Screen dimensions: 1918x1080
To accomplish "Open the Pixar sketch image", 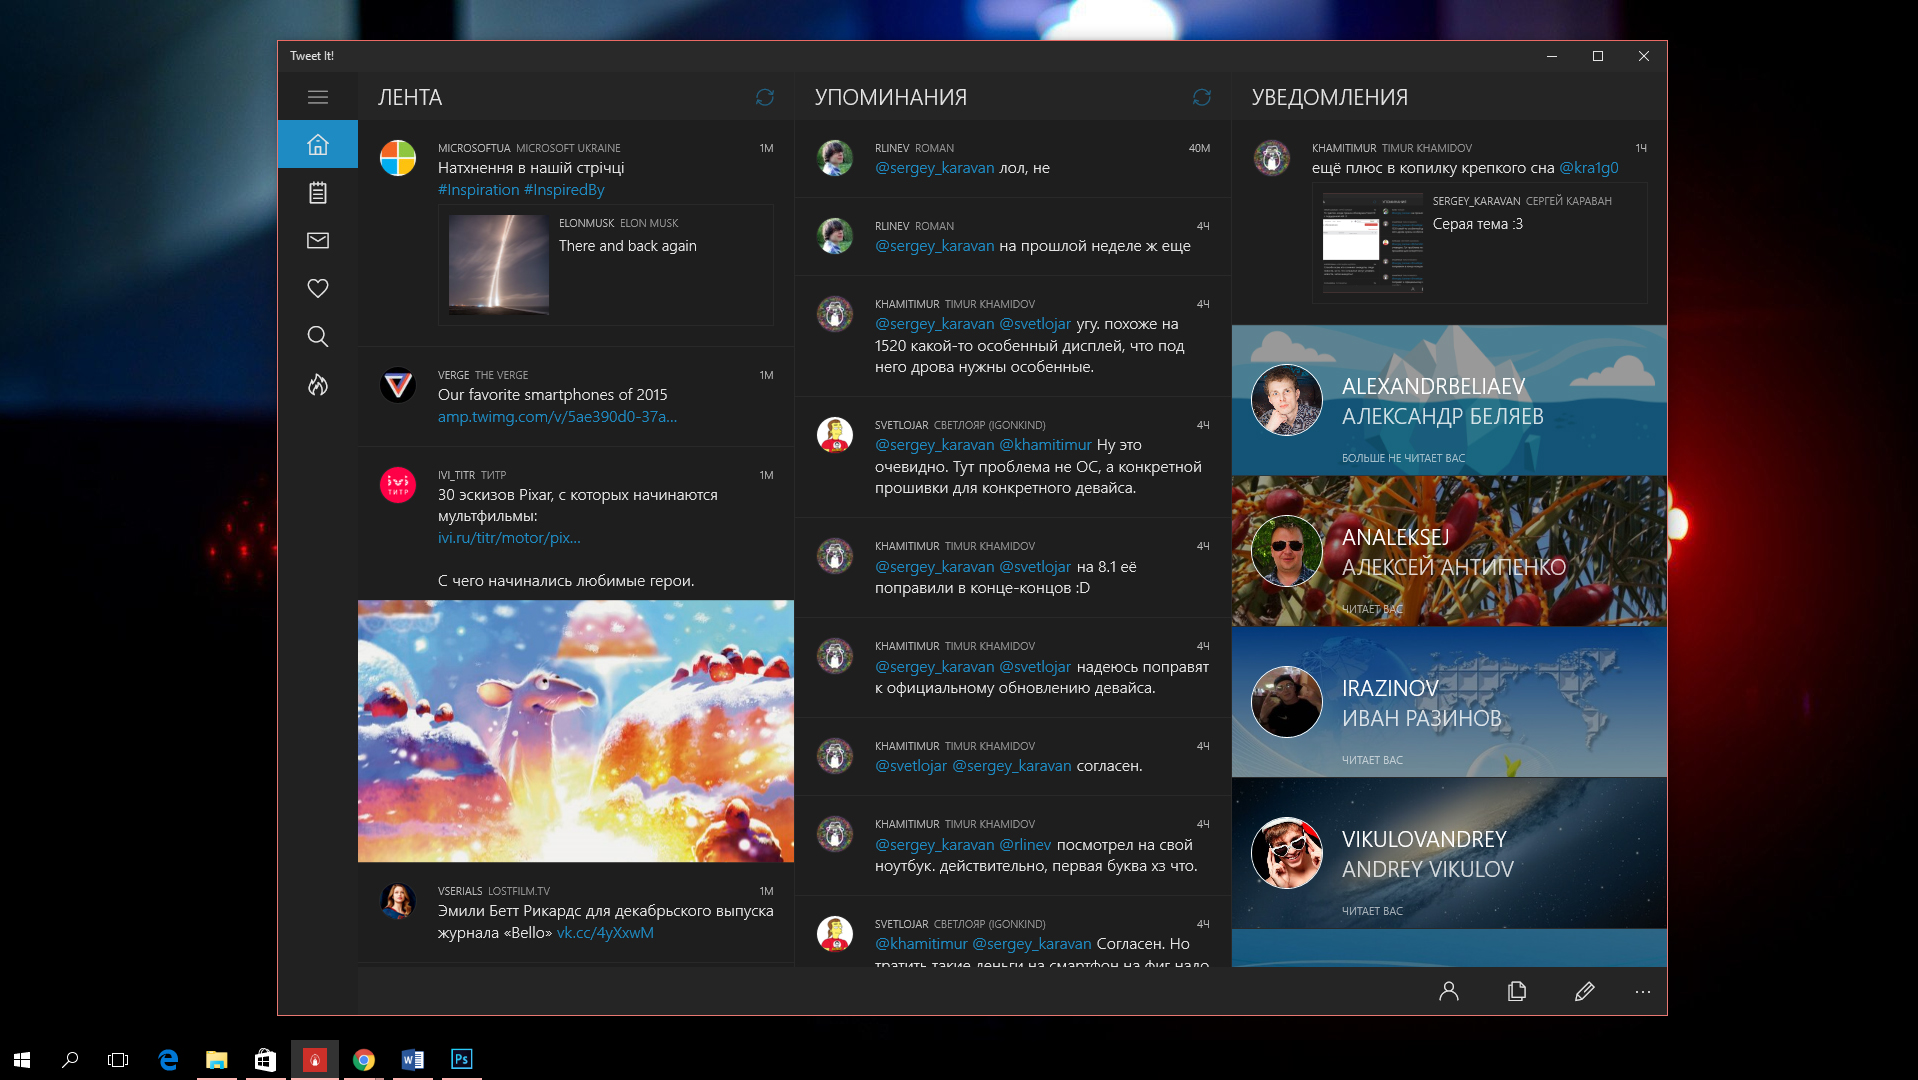I will point(576,731).
